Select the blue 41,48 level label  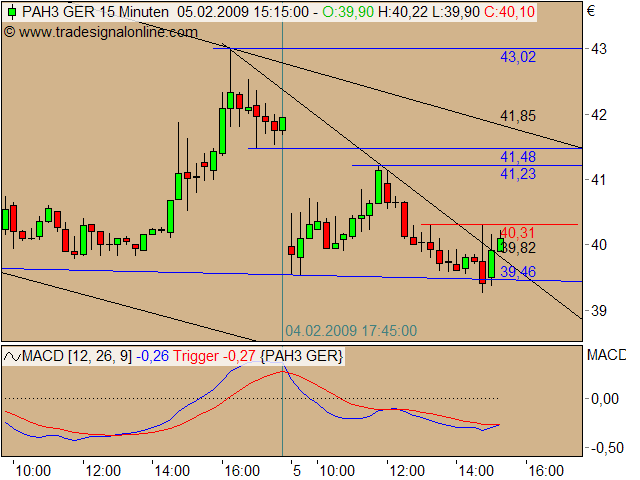coord(518,157)
